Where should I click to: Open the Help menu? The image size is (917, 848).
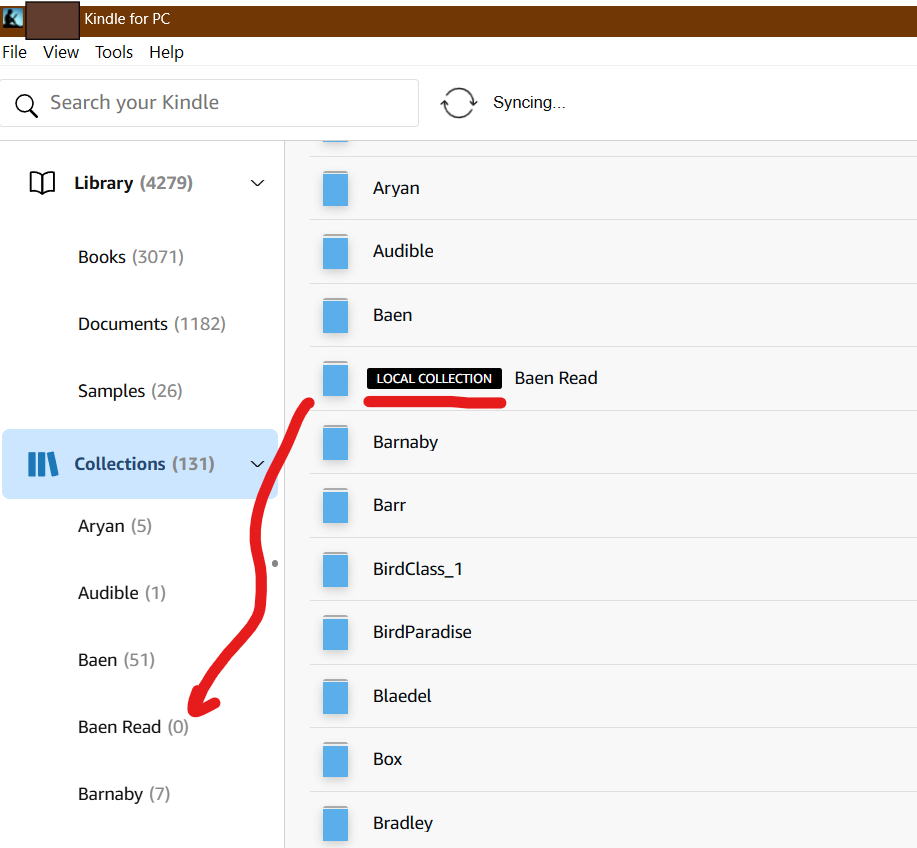click(x=166, y=53)
